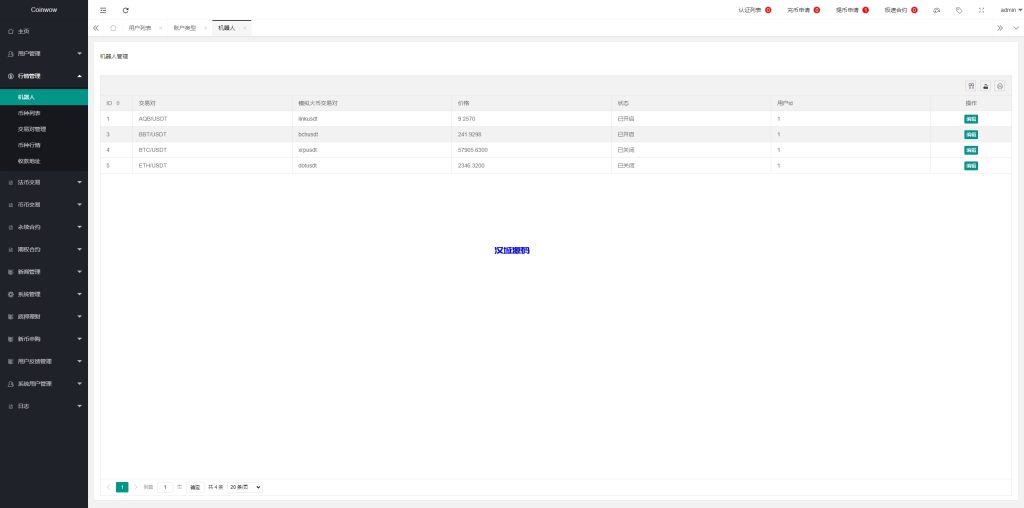Click the page number jump input field
The image size is (1024, 508).
click(x=165, y=487)
